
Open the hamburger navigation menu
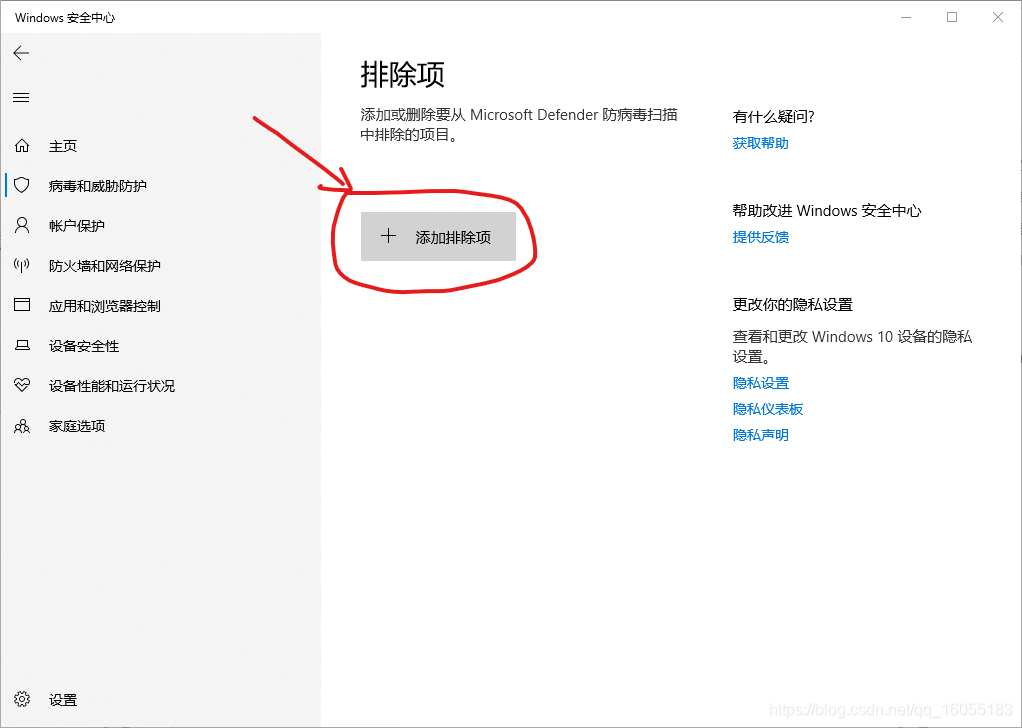[x=22, y=98]
